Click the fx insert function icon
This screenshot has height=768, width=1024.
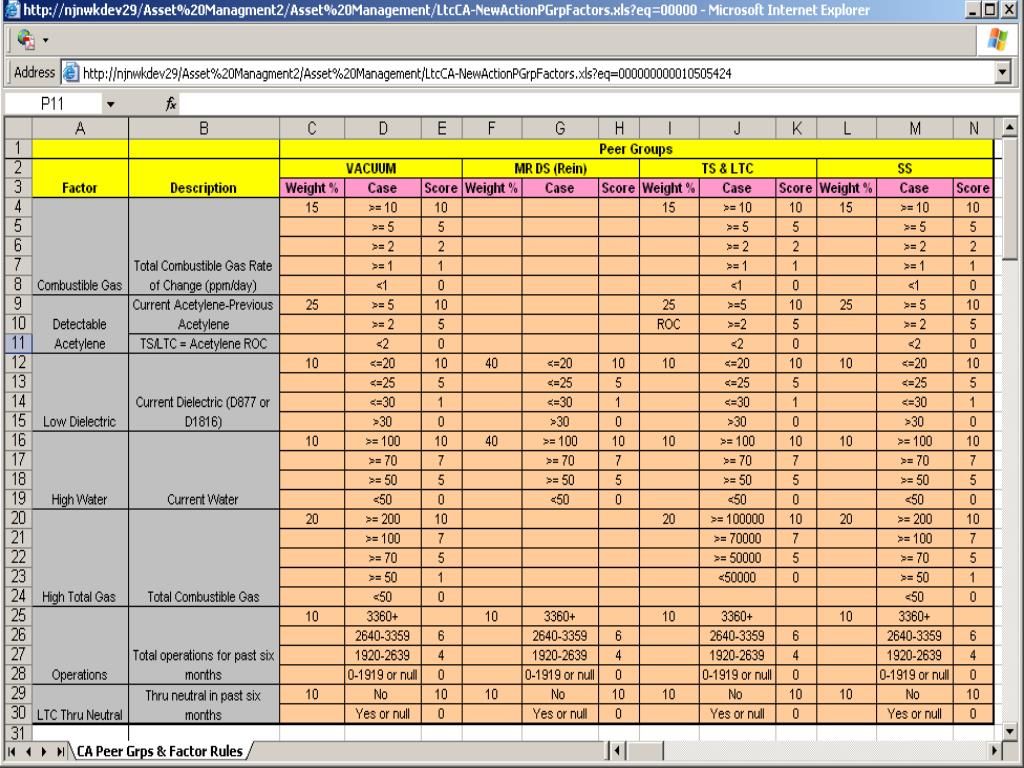pos(170,104)
